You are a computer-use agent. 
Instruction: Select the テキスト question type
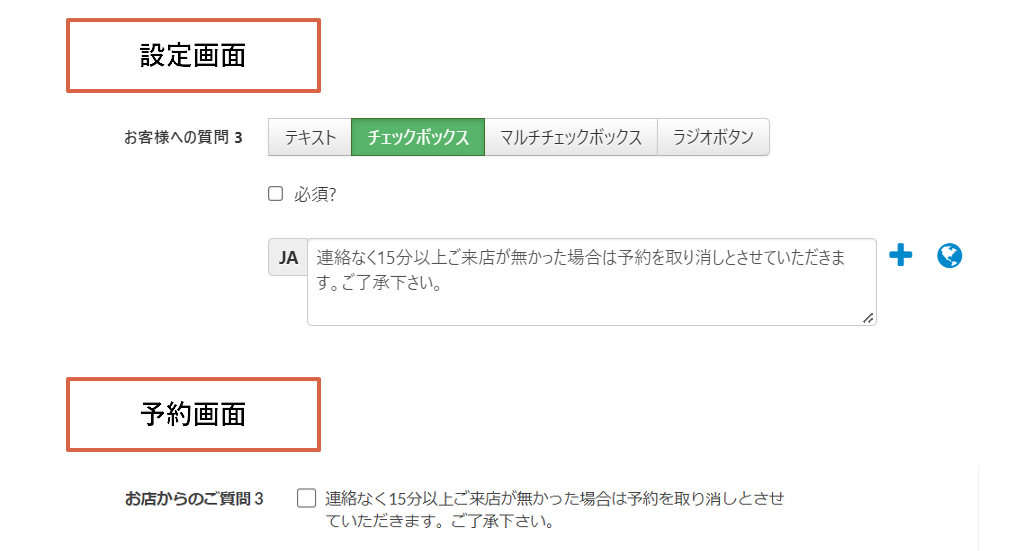tap(310, 137)
